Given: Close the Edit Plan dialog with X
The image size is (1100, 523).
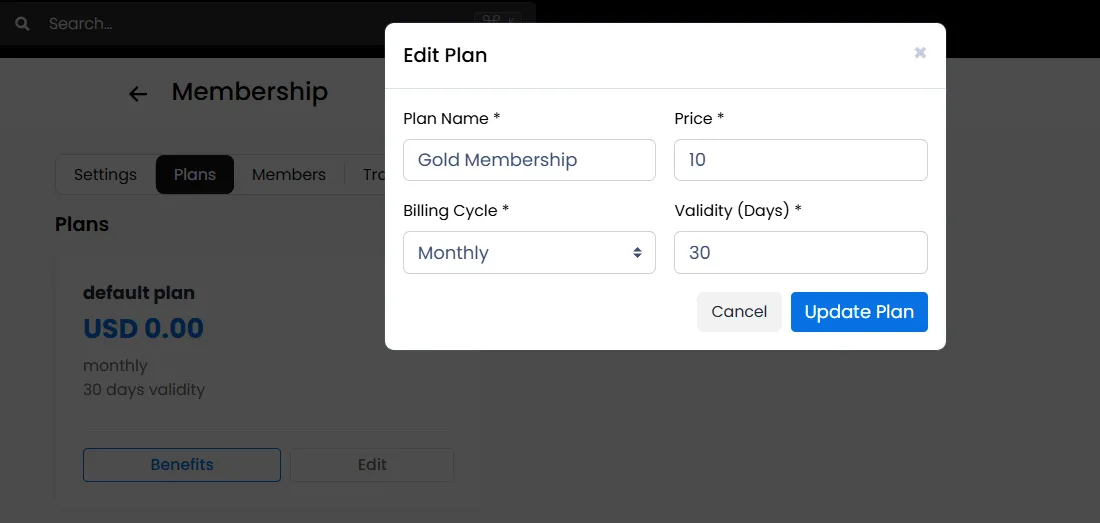Looking at the screenshot, I should (x=920, y=53).
